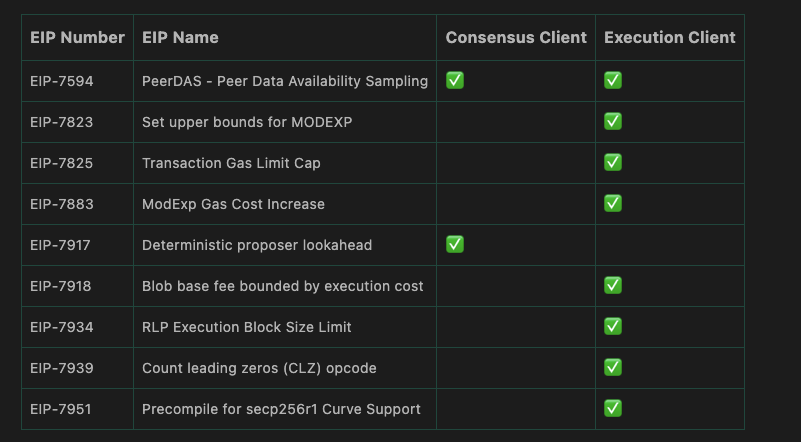The image size is (801, 442).
Task: Click the EIP Name column header
Action: pos(180,38)
